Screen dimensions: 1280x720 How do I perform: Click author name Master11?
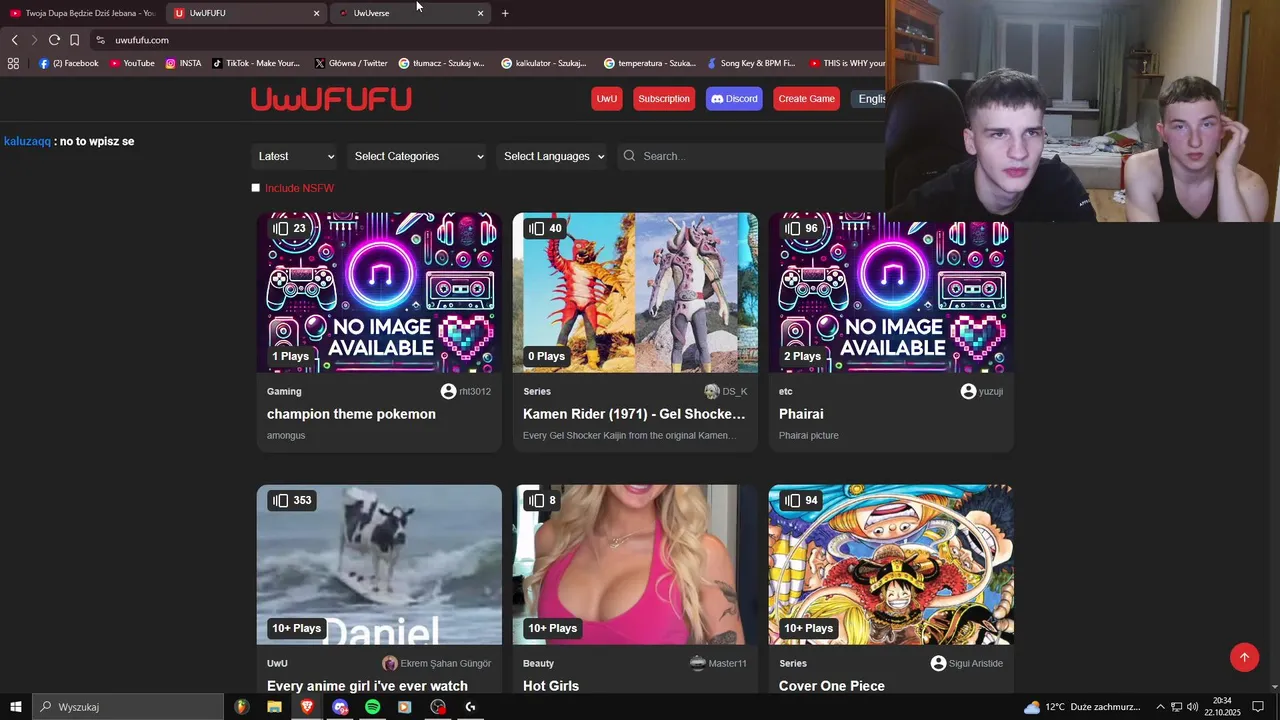(728, 663)
